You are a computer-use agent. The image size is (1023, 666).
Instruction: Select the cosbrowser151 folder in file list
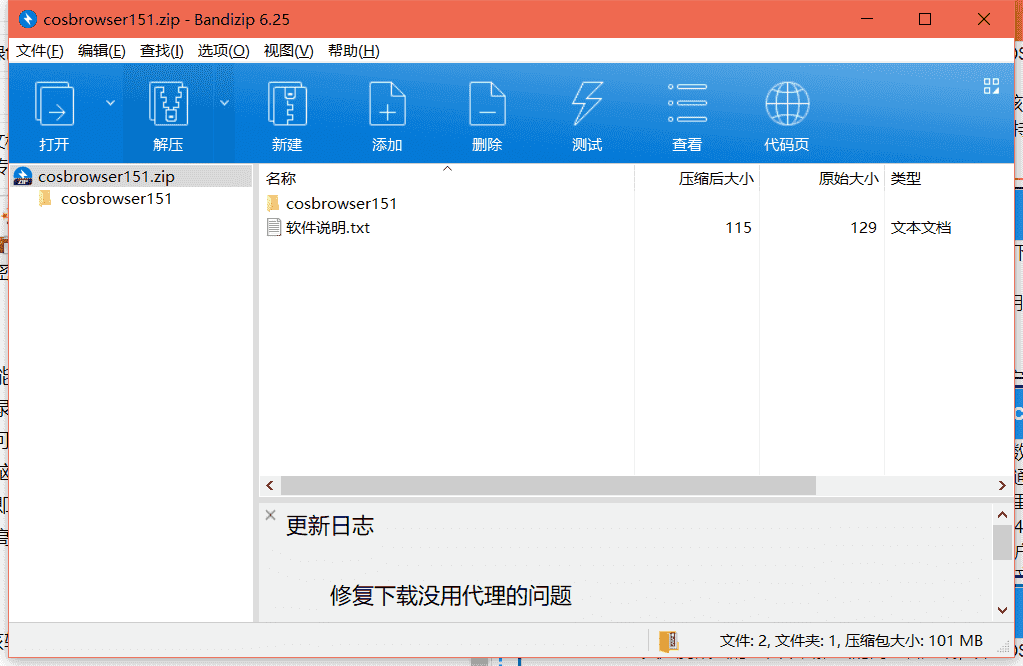(341, 204)
